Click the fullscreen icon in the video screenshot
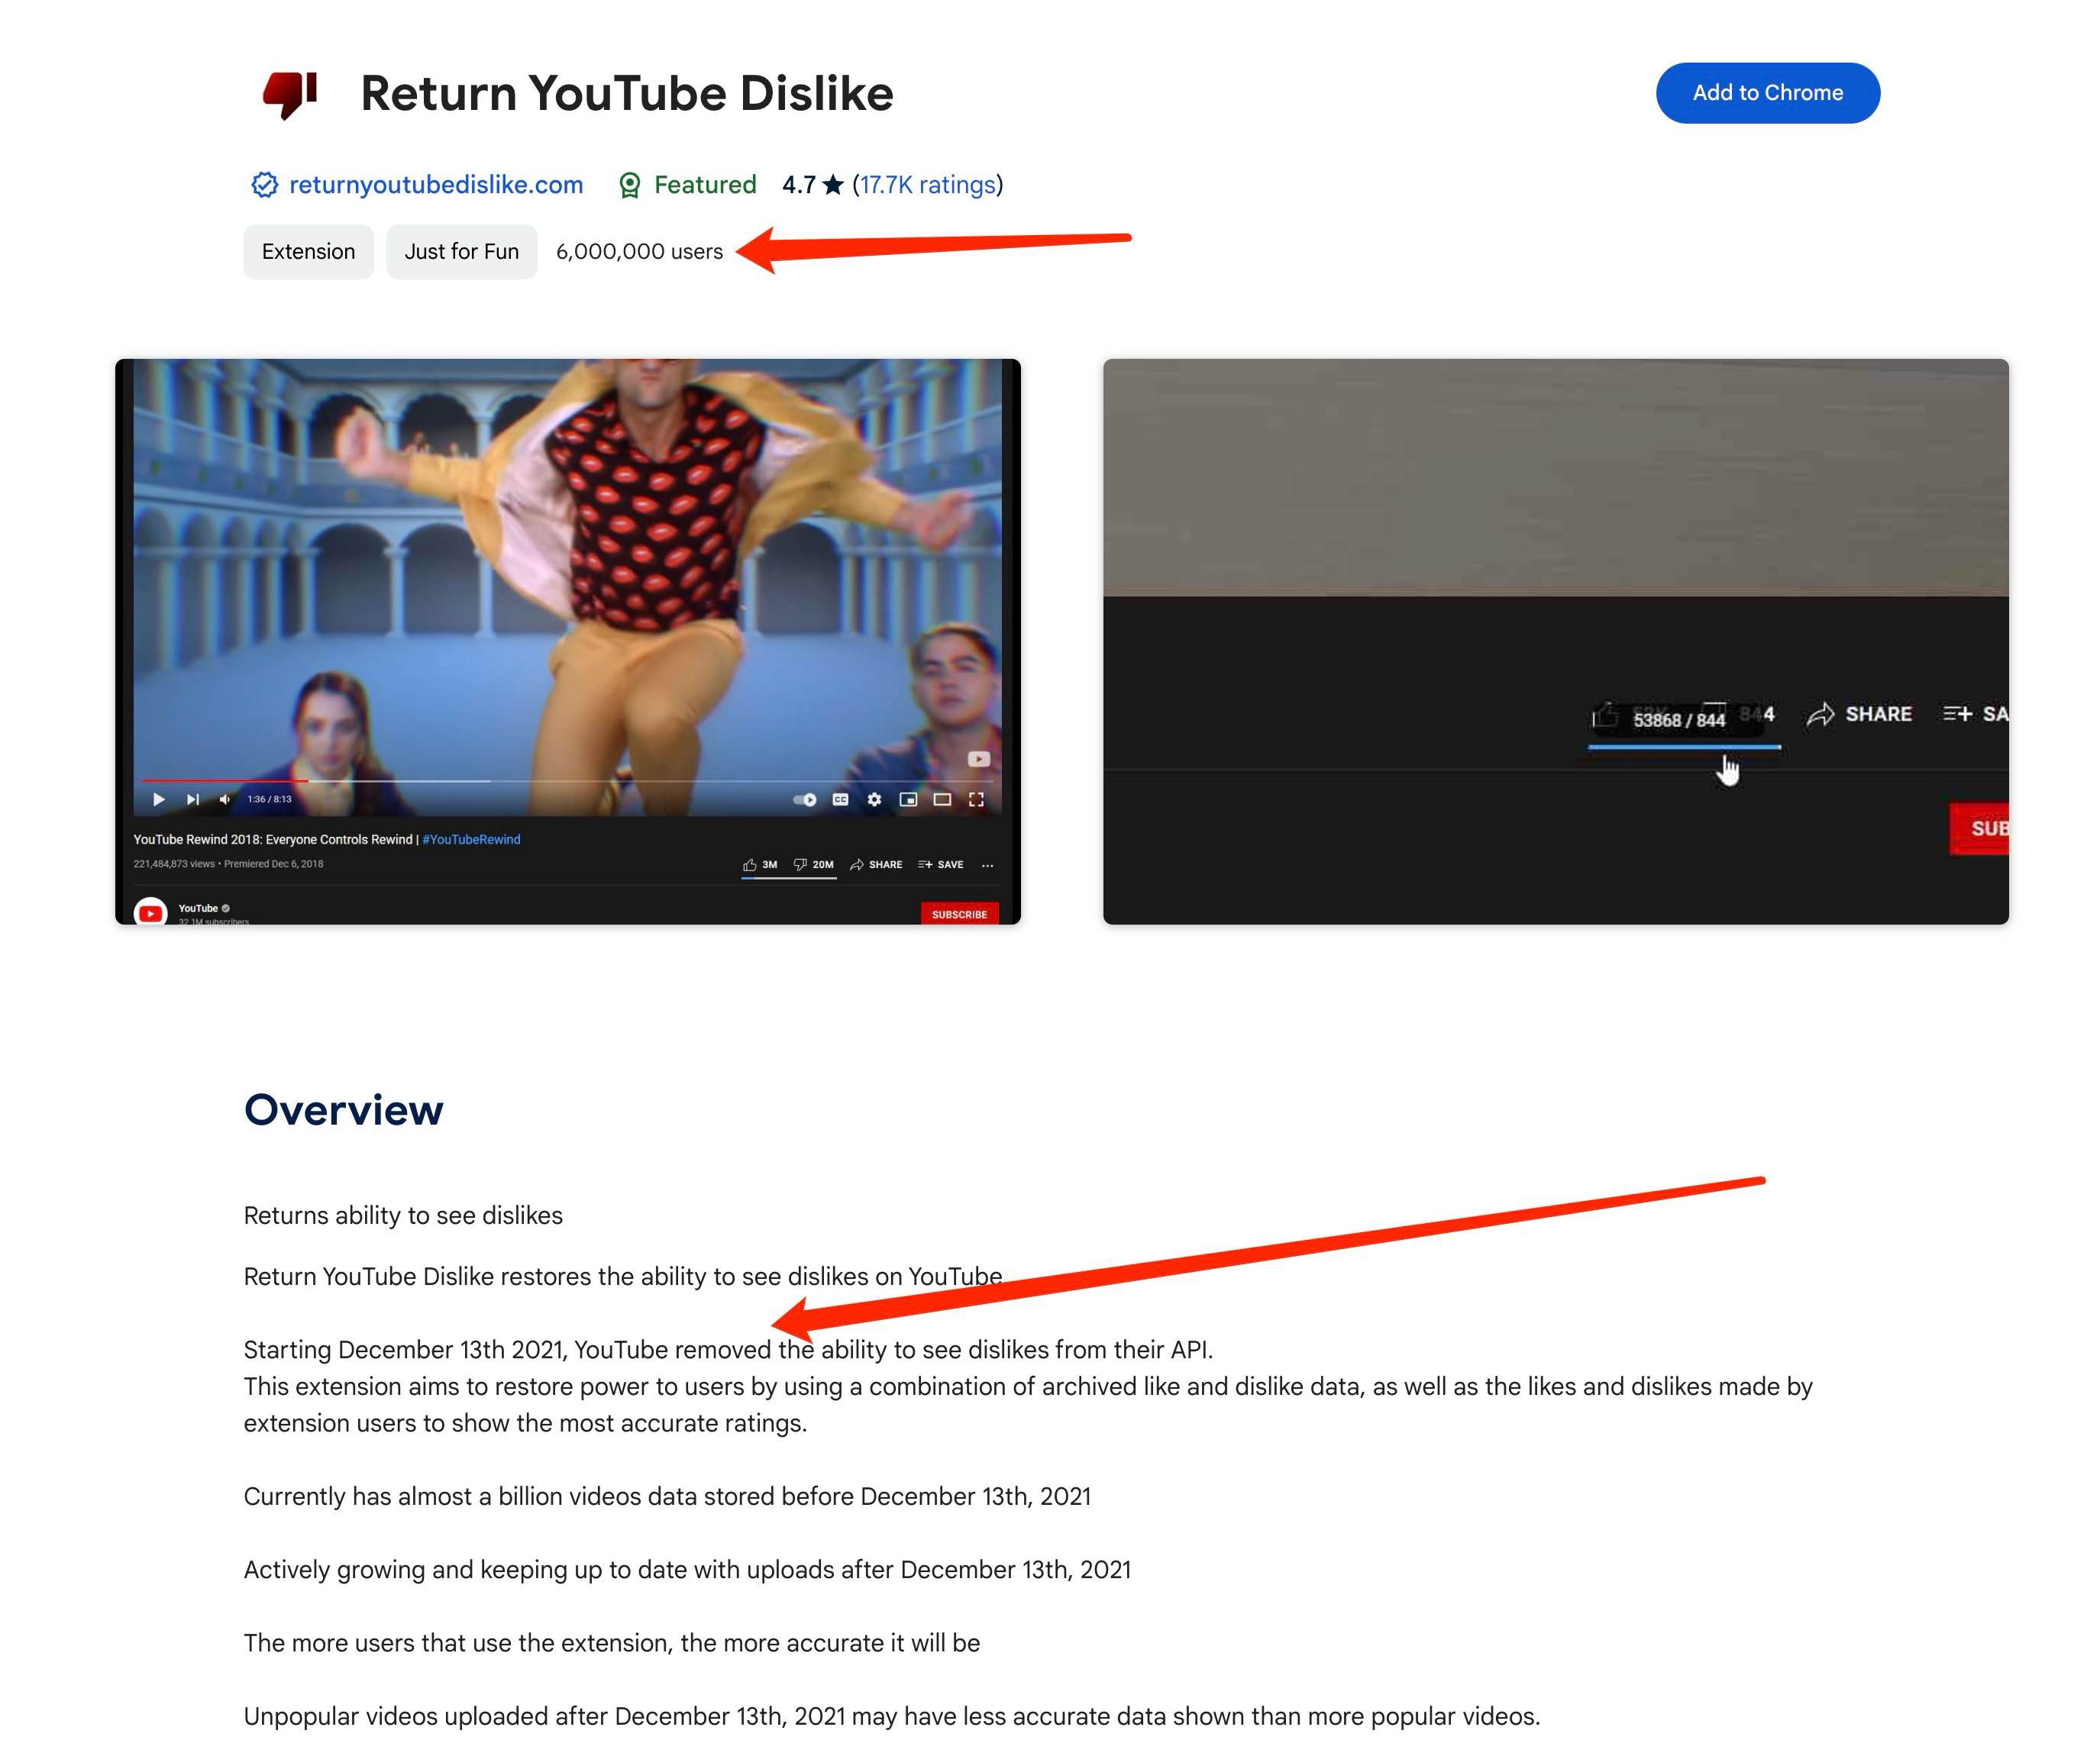Viewport: 2100px width, 1753px height. tap(976, 799)
